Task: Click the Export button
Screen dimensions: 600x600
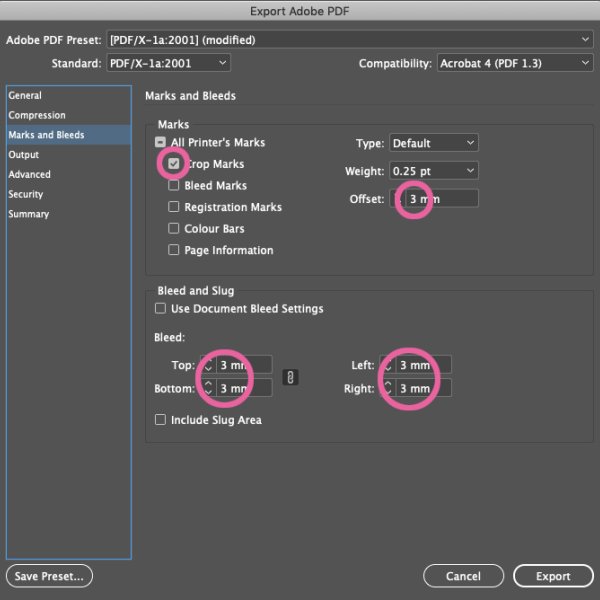Action: (553, 576)
